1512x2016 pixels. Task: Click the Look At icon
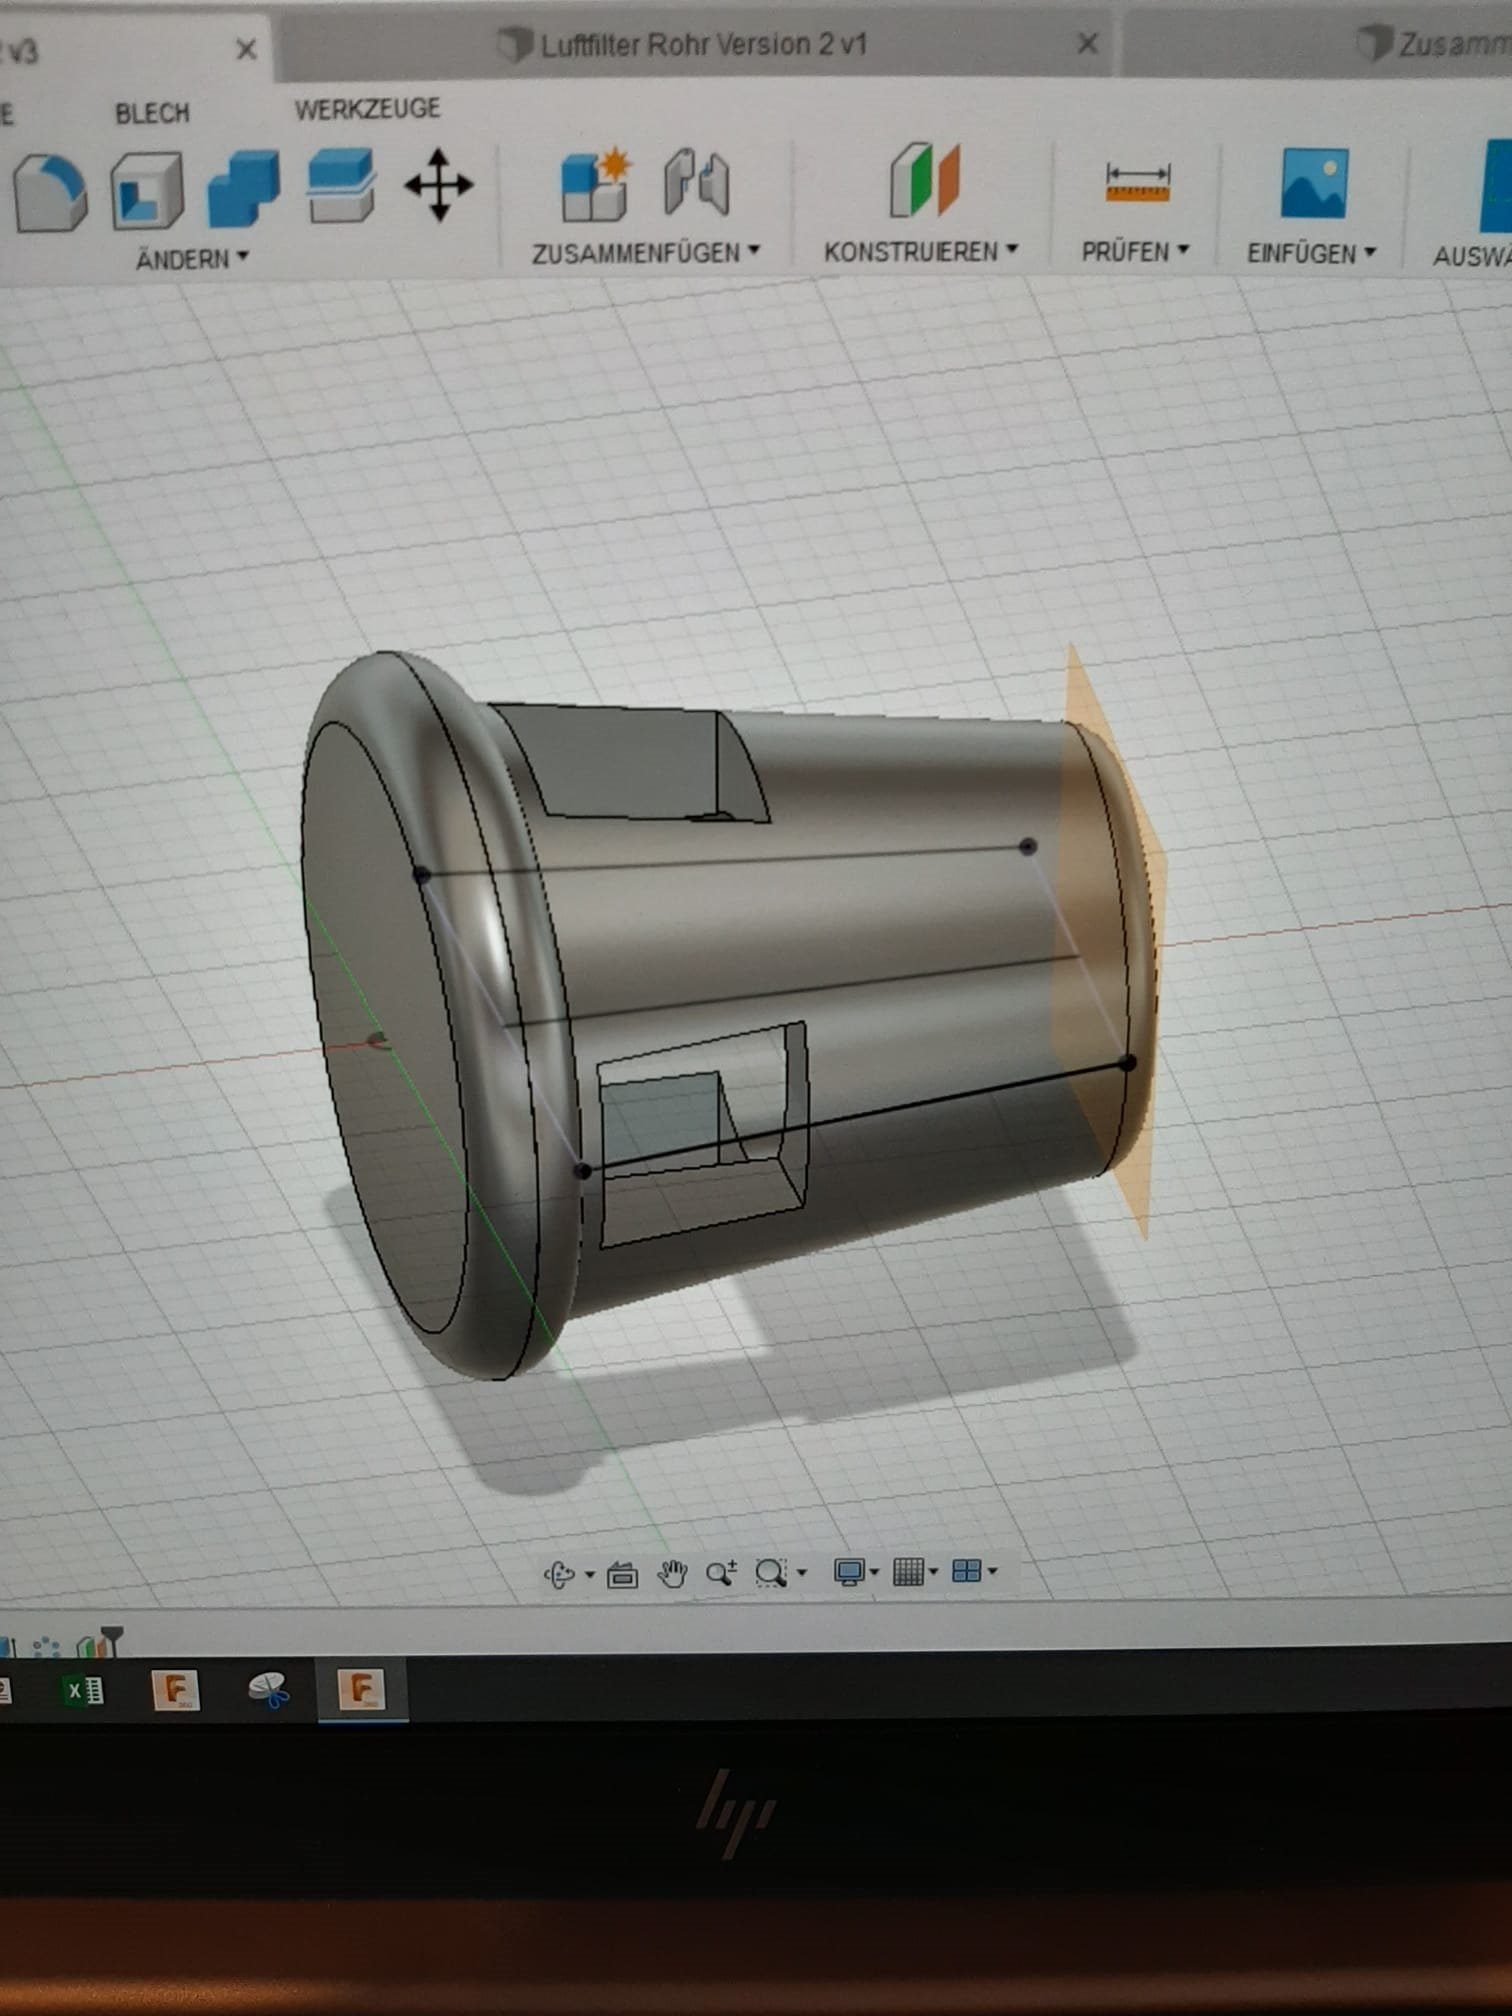tap(622, 1574)
